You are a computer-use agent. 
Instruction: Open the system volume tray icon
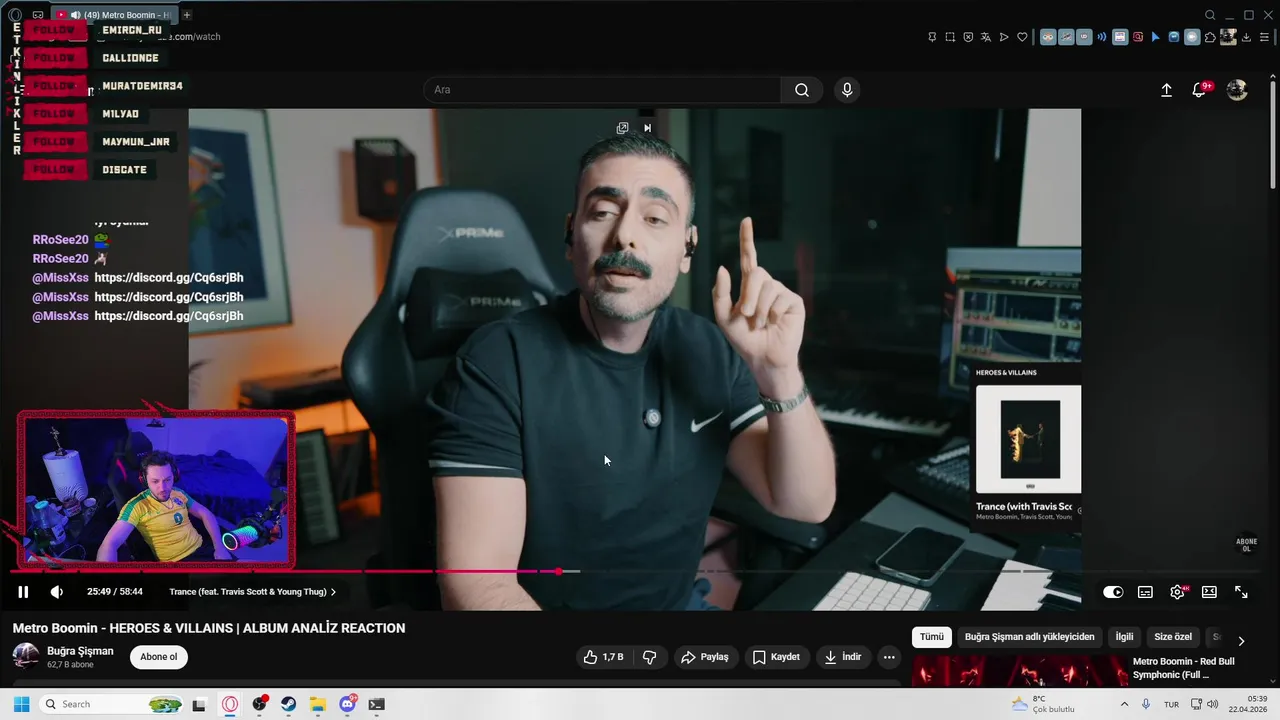point(1213,704)
